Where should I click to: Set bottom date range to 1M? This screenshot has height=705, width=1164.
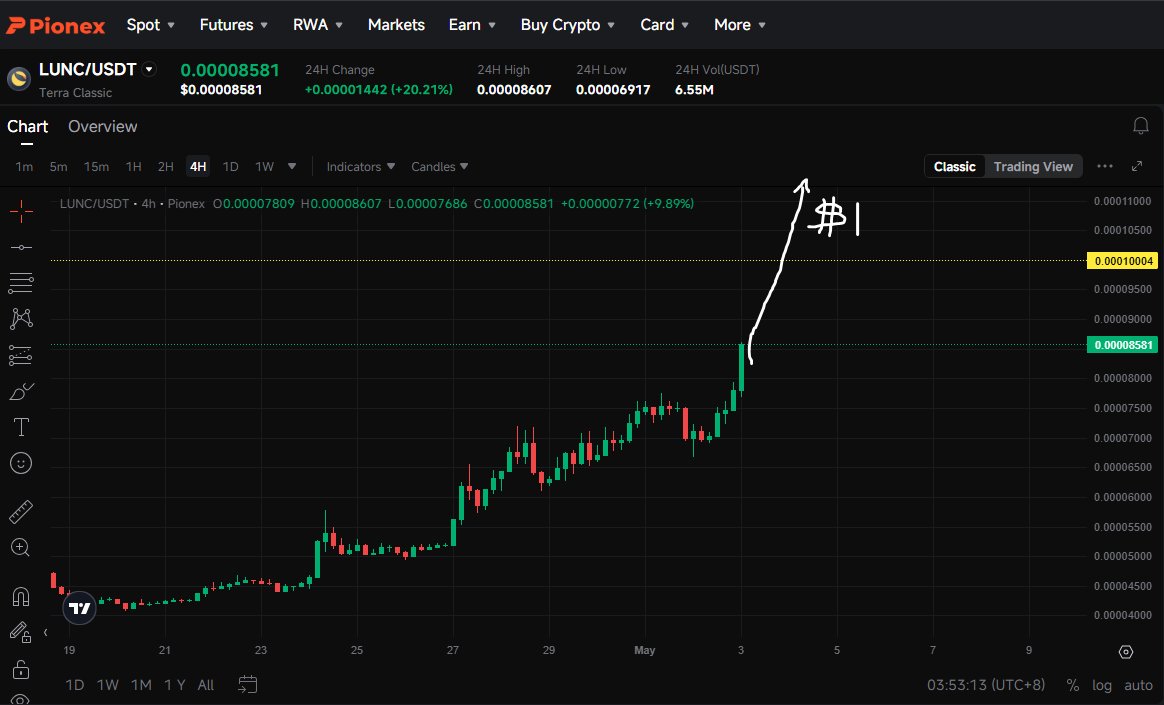click(141, 684)
